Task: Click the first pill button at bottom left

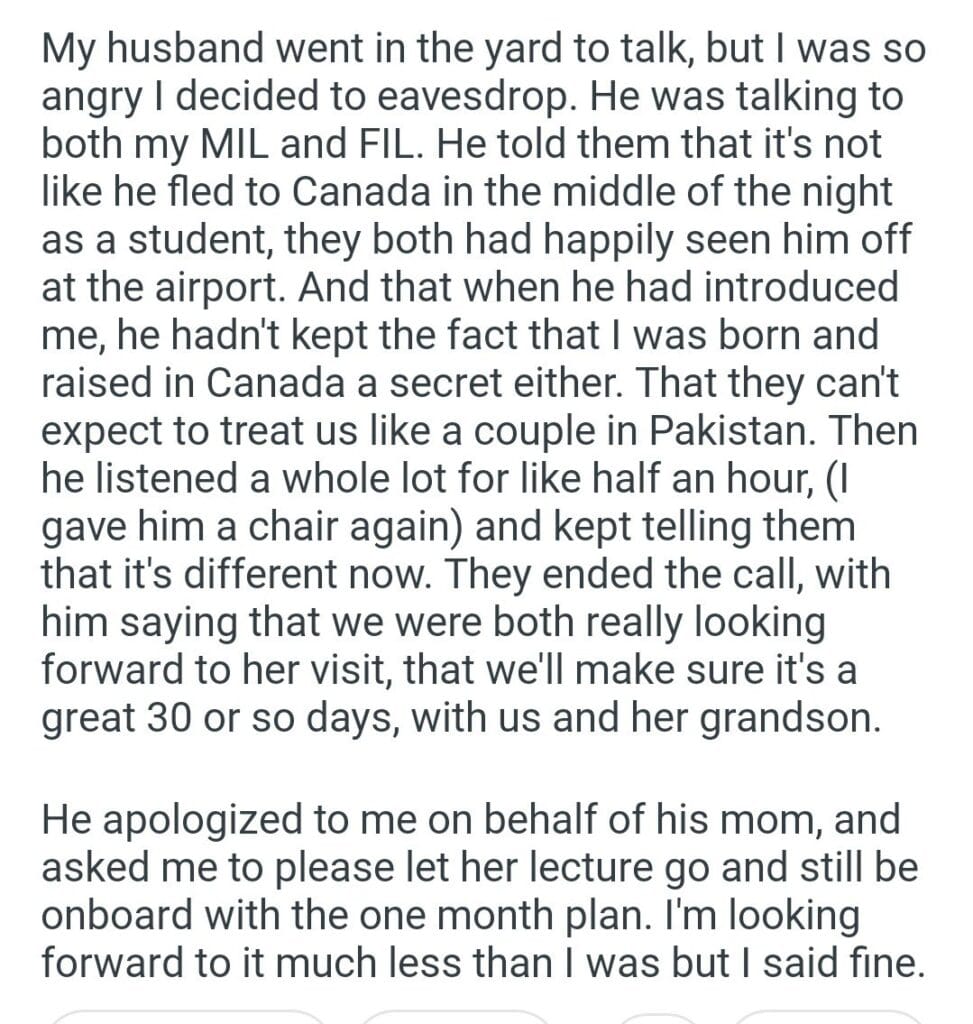Action: click(188, 1017)
